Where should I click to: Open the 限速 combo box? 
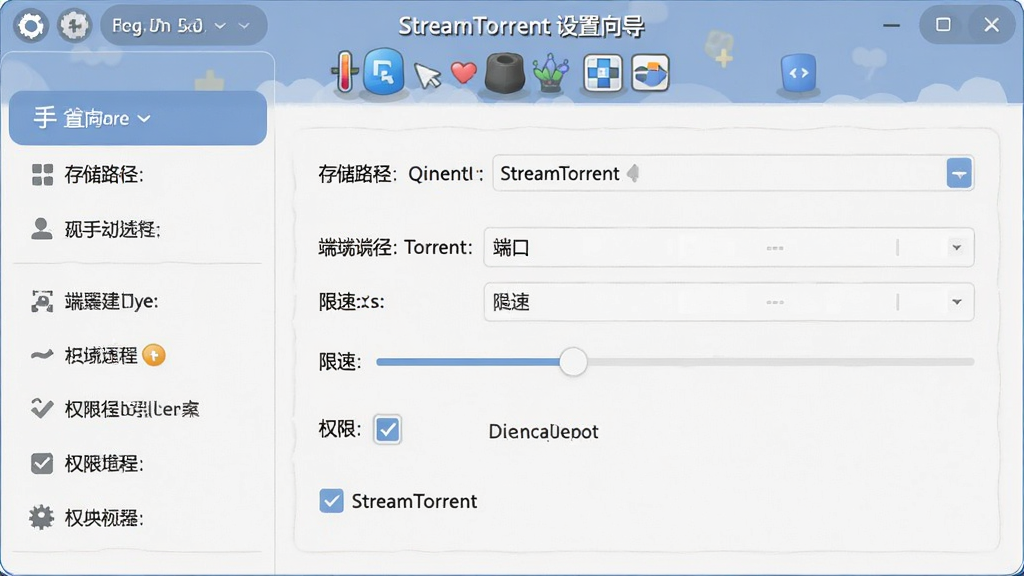click(729, 302)
